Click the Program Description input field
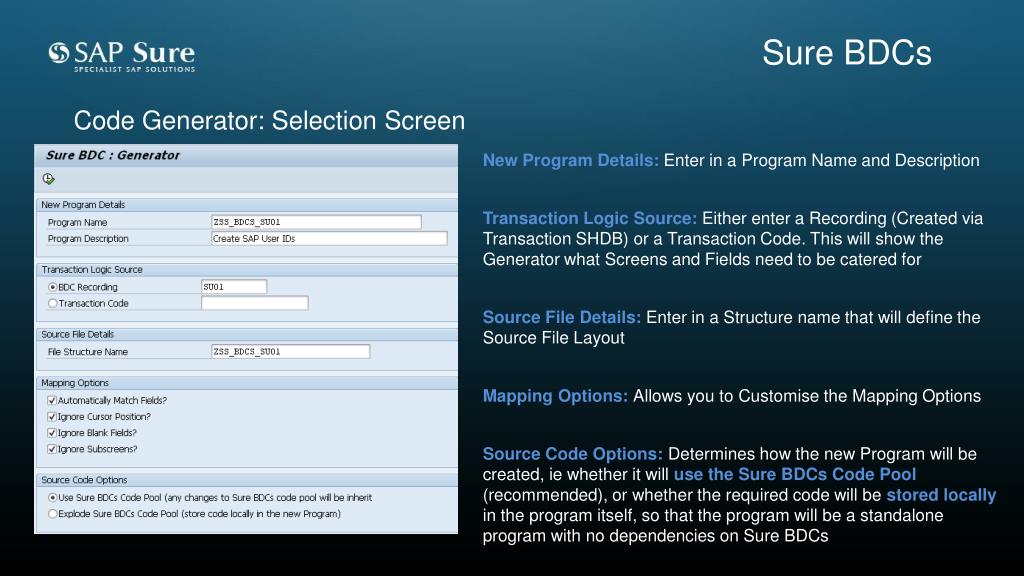 coord(329,238)
